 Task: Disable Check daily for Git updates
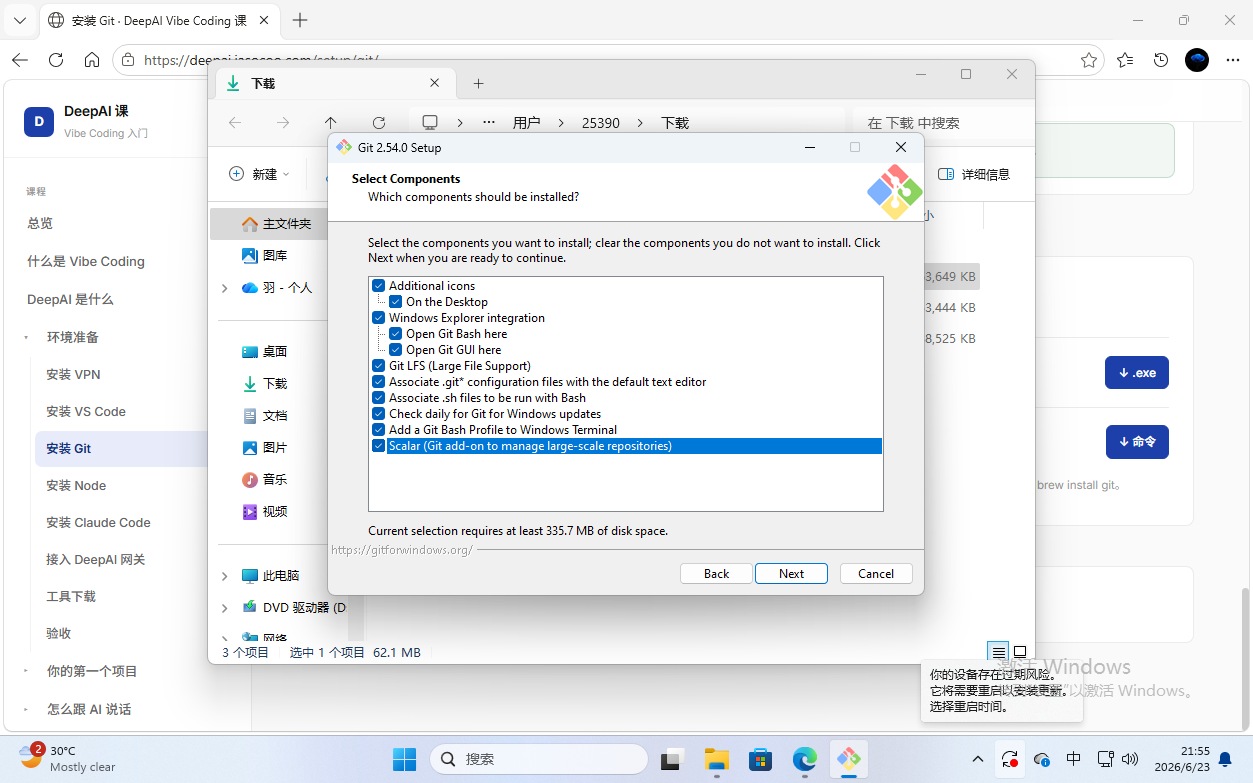coord(379,414)
